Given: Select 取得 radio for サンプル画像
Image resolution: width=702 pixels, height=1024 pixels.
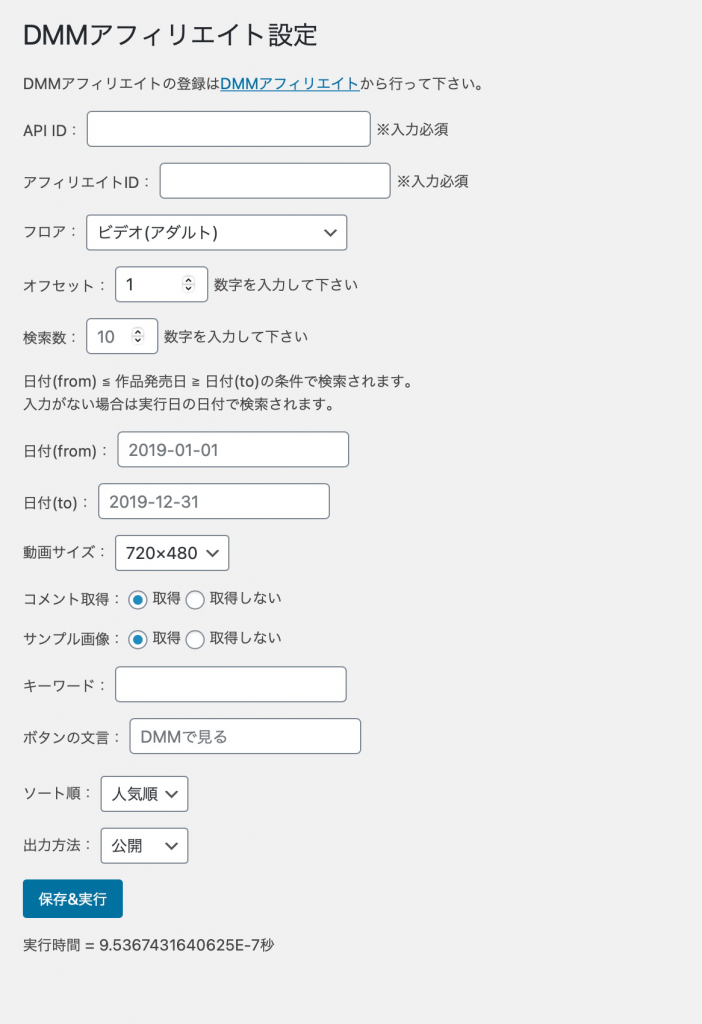Looking at the screenshot, I should [x=137, y=639].
